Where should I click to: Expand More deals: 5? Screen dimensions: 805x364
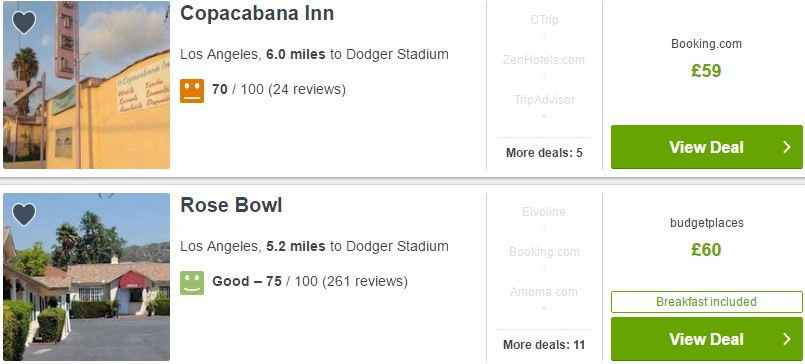coord(544,152)
